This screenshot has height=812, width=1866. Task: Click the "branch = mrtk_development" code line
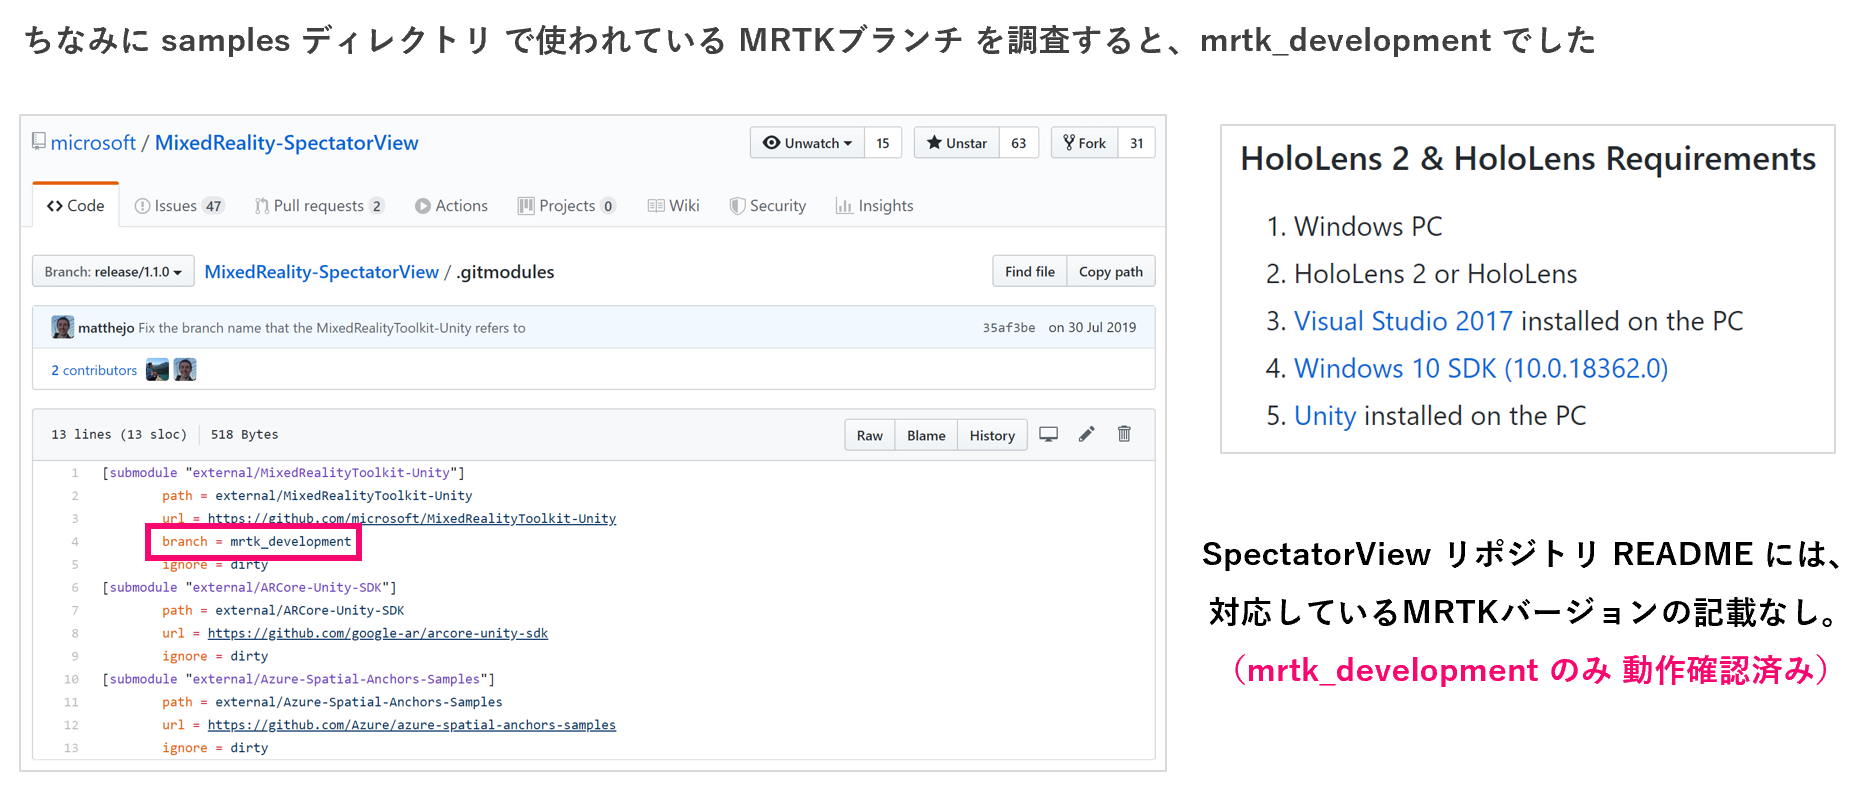(256, 542)
